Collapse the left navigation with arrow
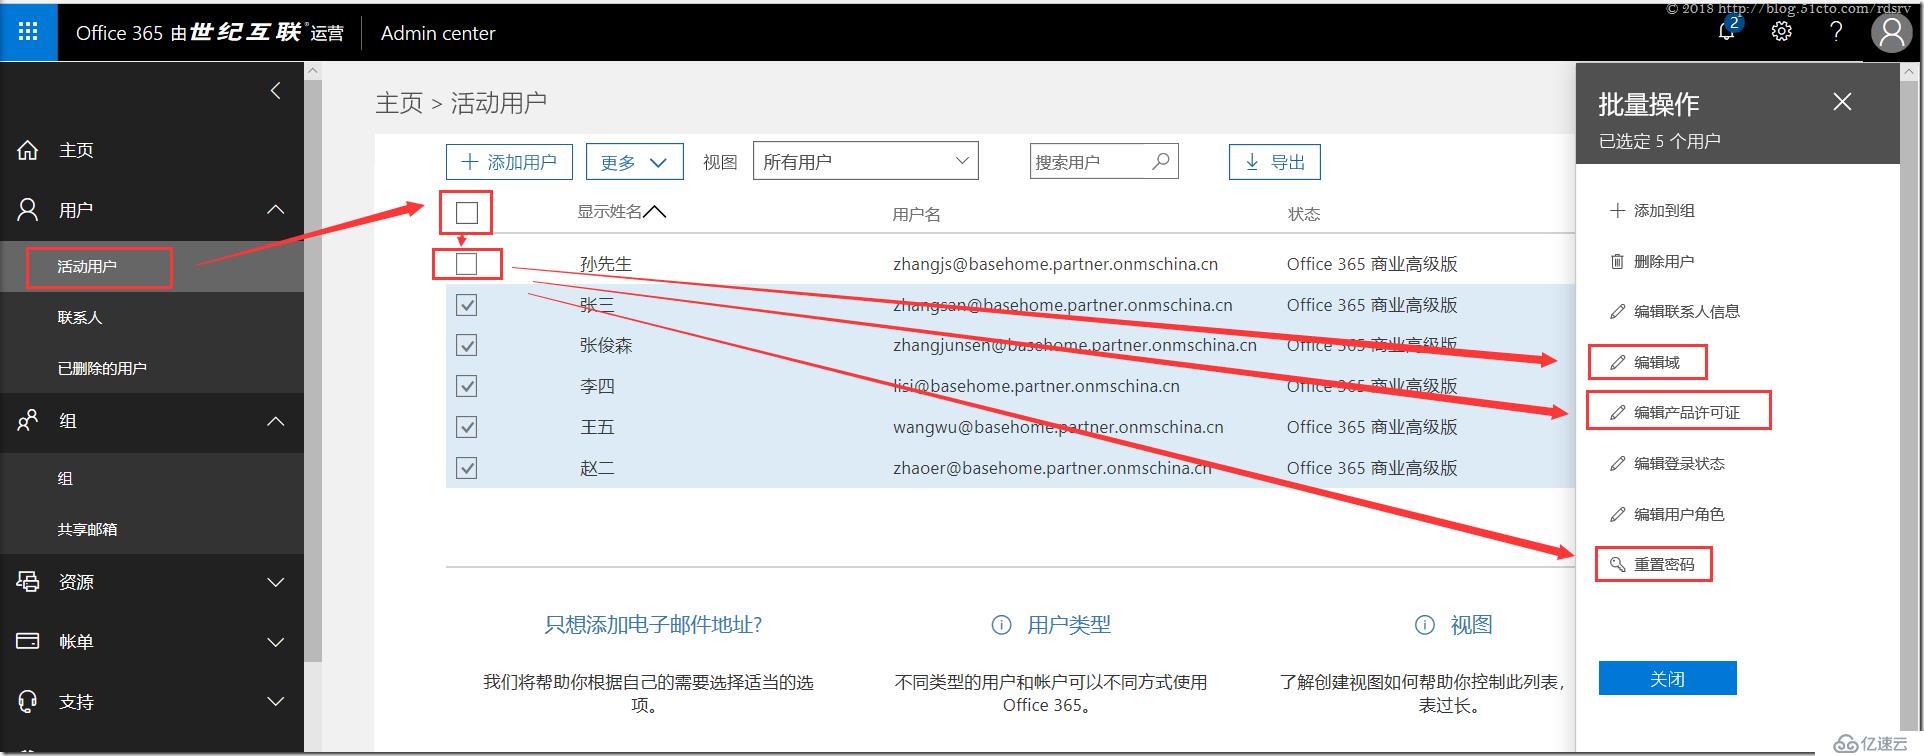 276,91
